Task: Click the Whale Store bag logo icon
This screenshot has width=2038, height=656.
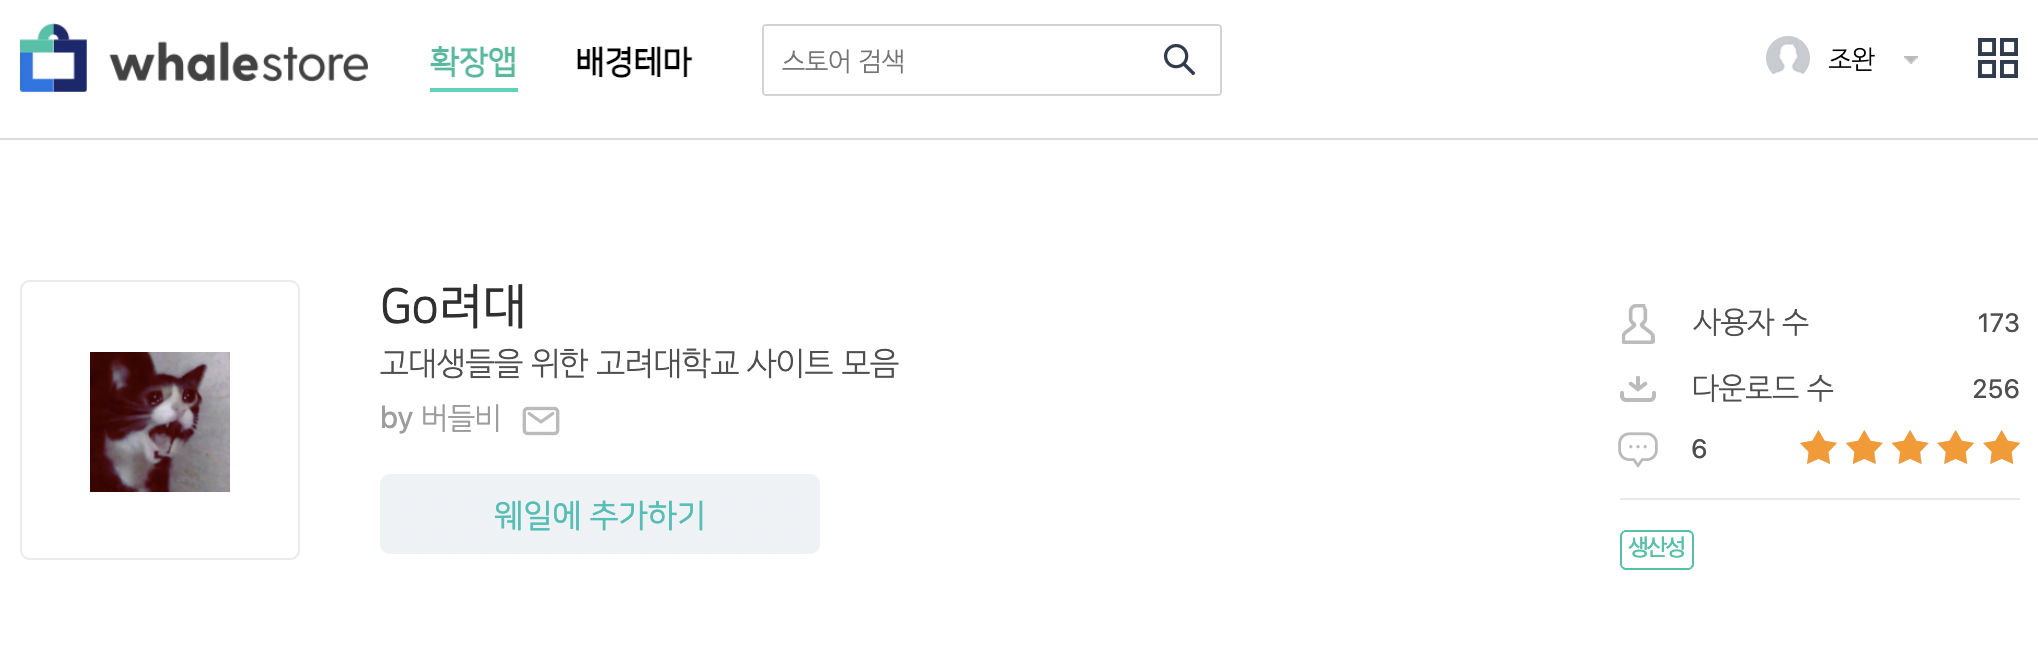Action: pos(53,59)
